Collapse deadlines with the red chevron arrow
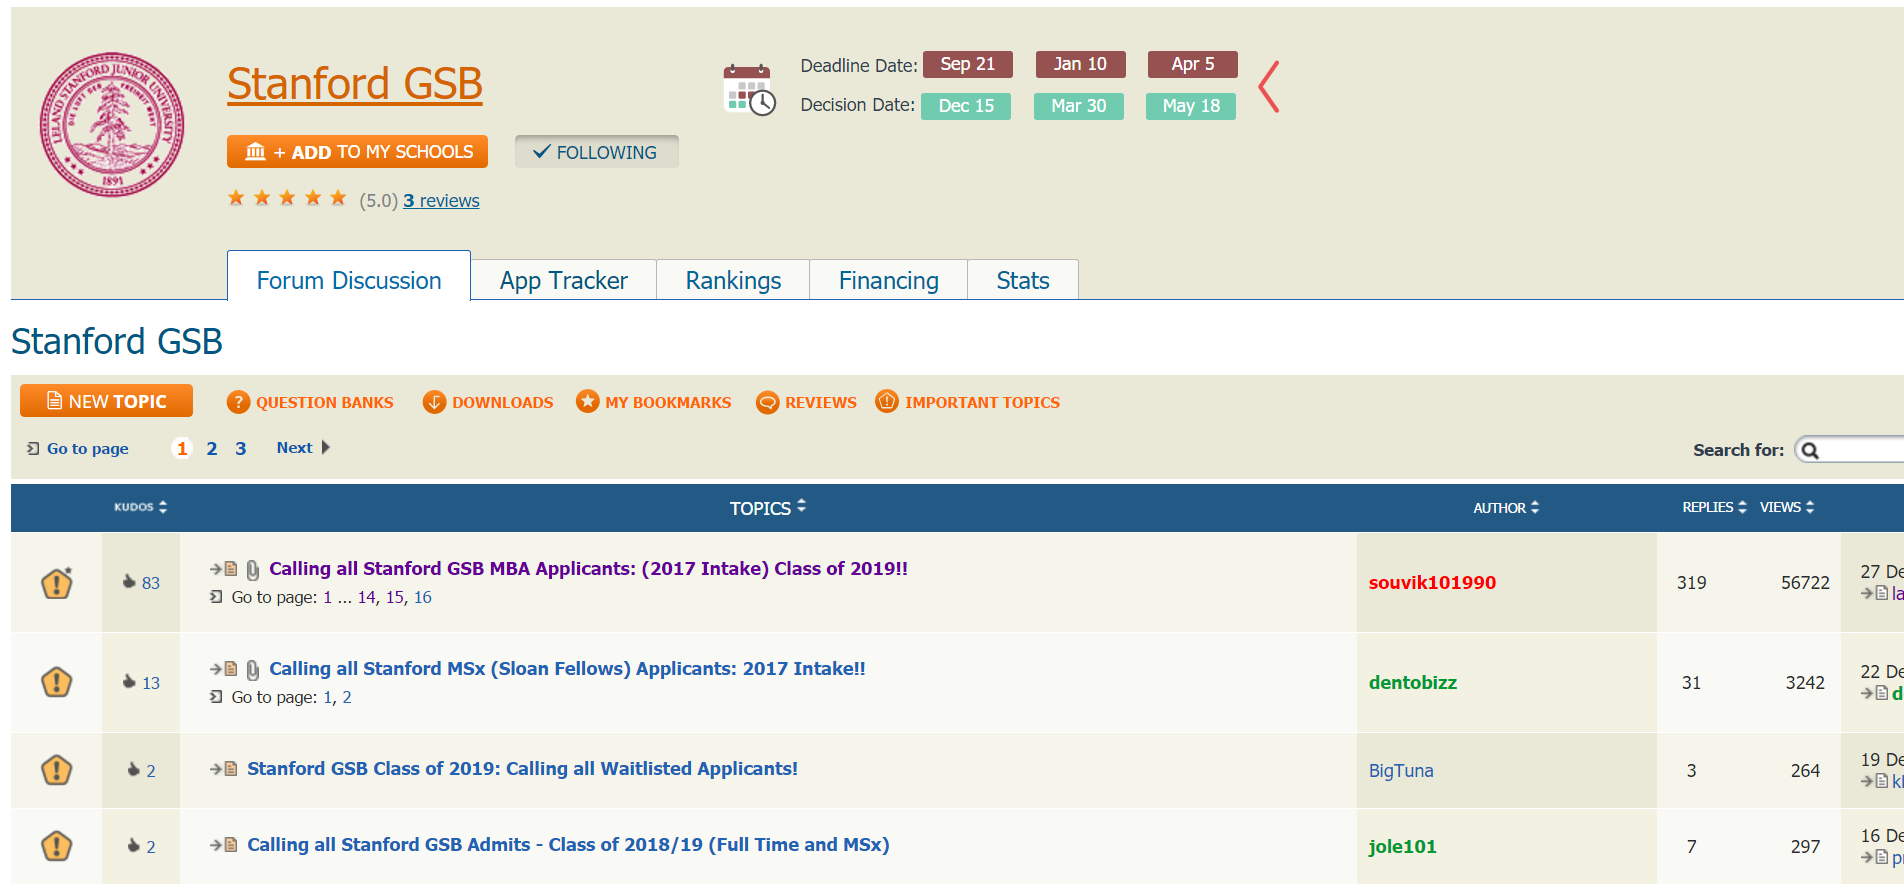The image size is (1904, 885). (x=1269, y=86)
